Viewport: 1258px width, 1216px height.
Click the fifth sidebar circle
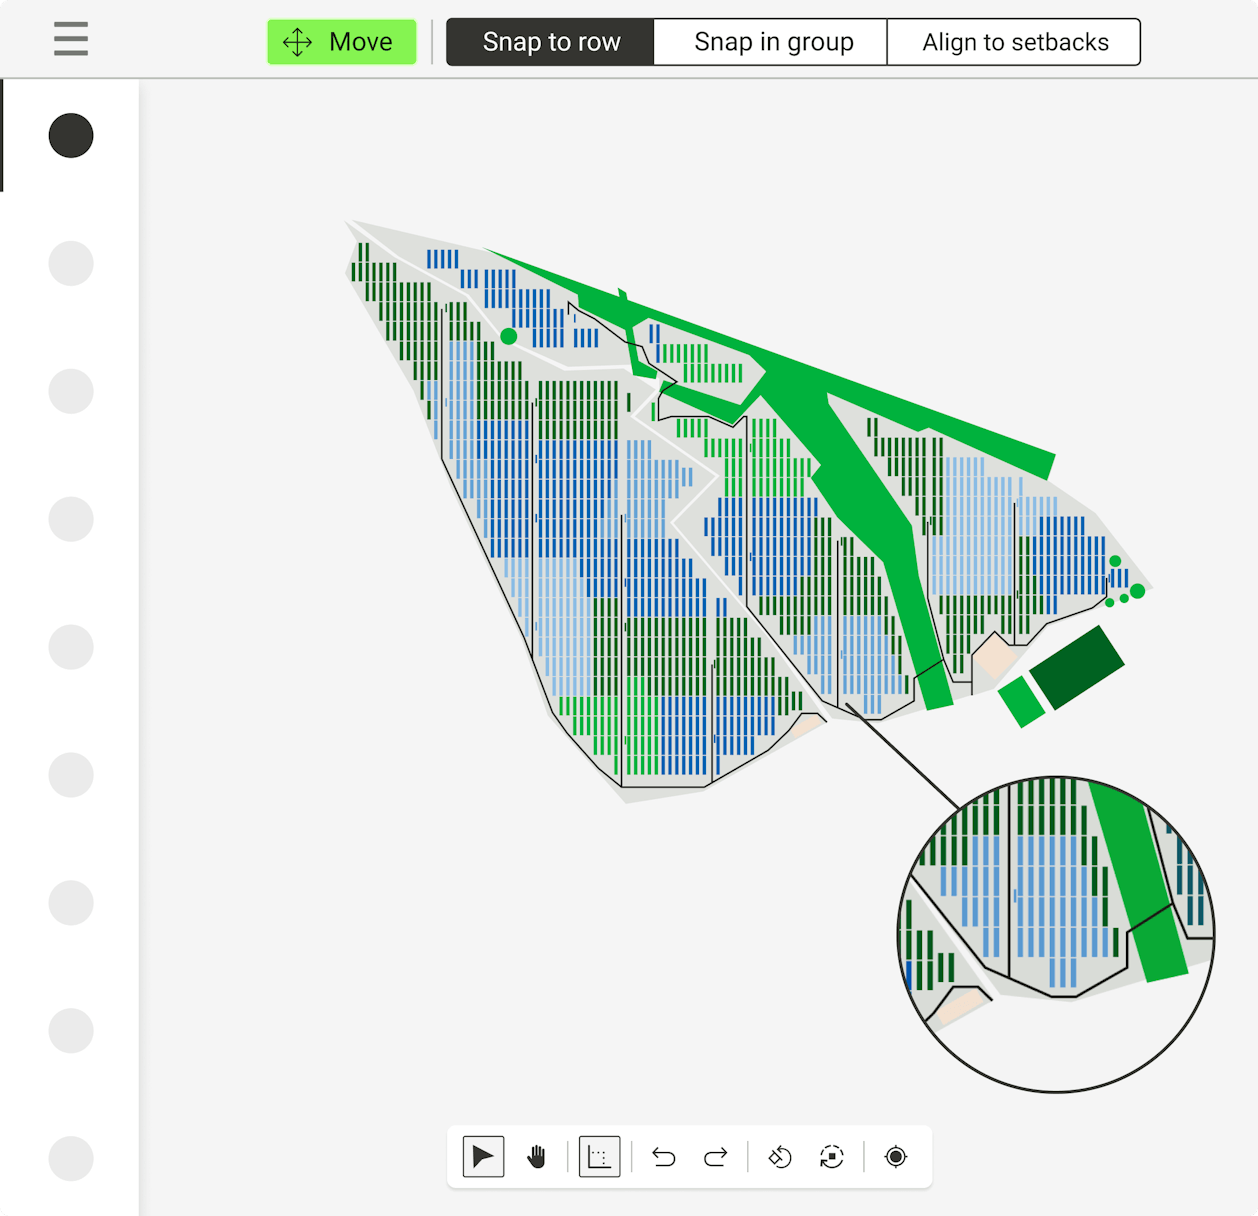[71, 647]
